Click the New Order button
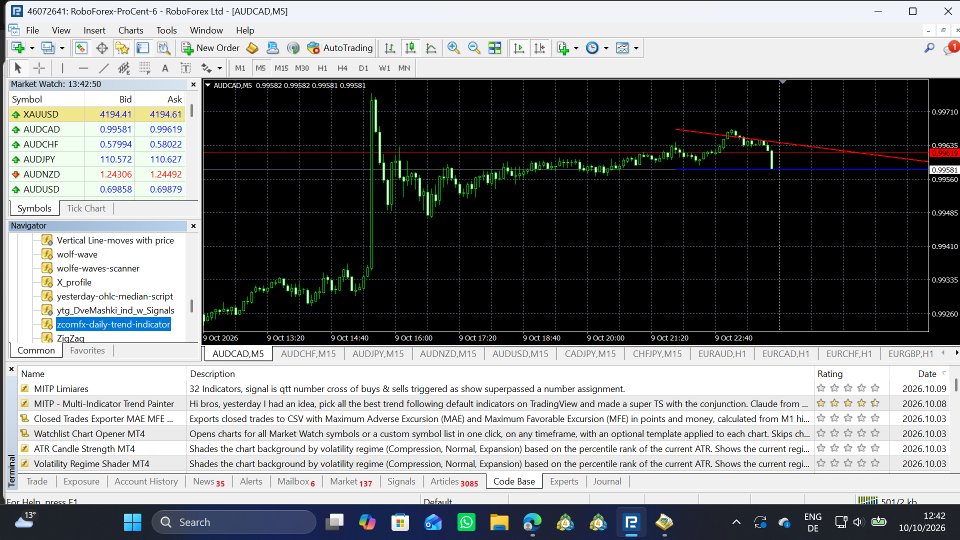 [x=210, y=48]
